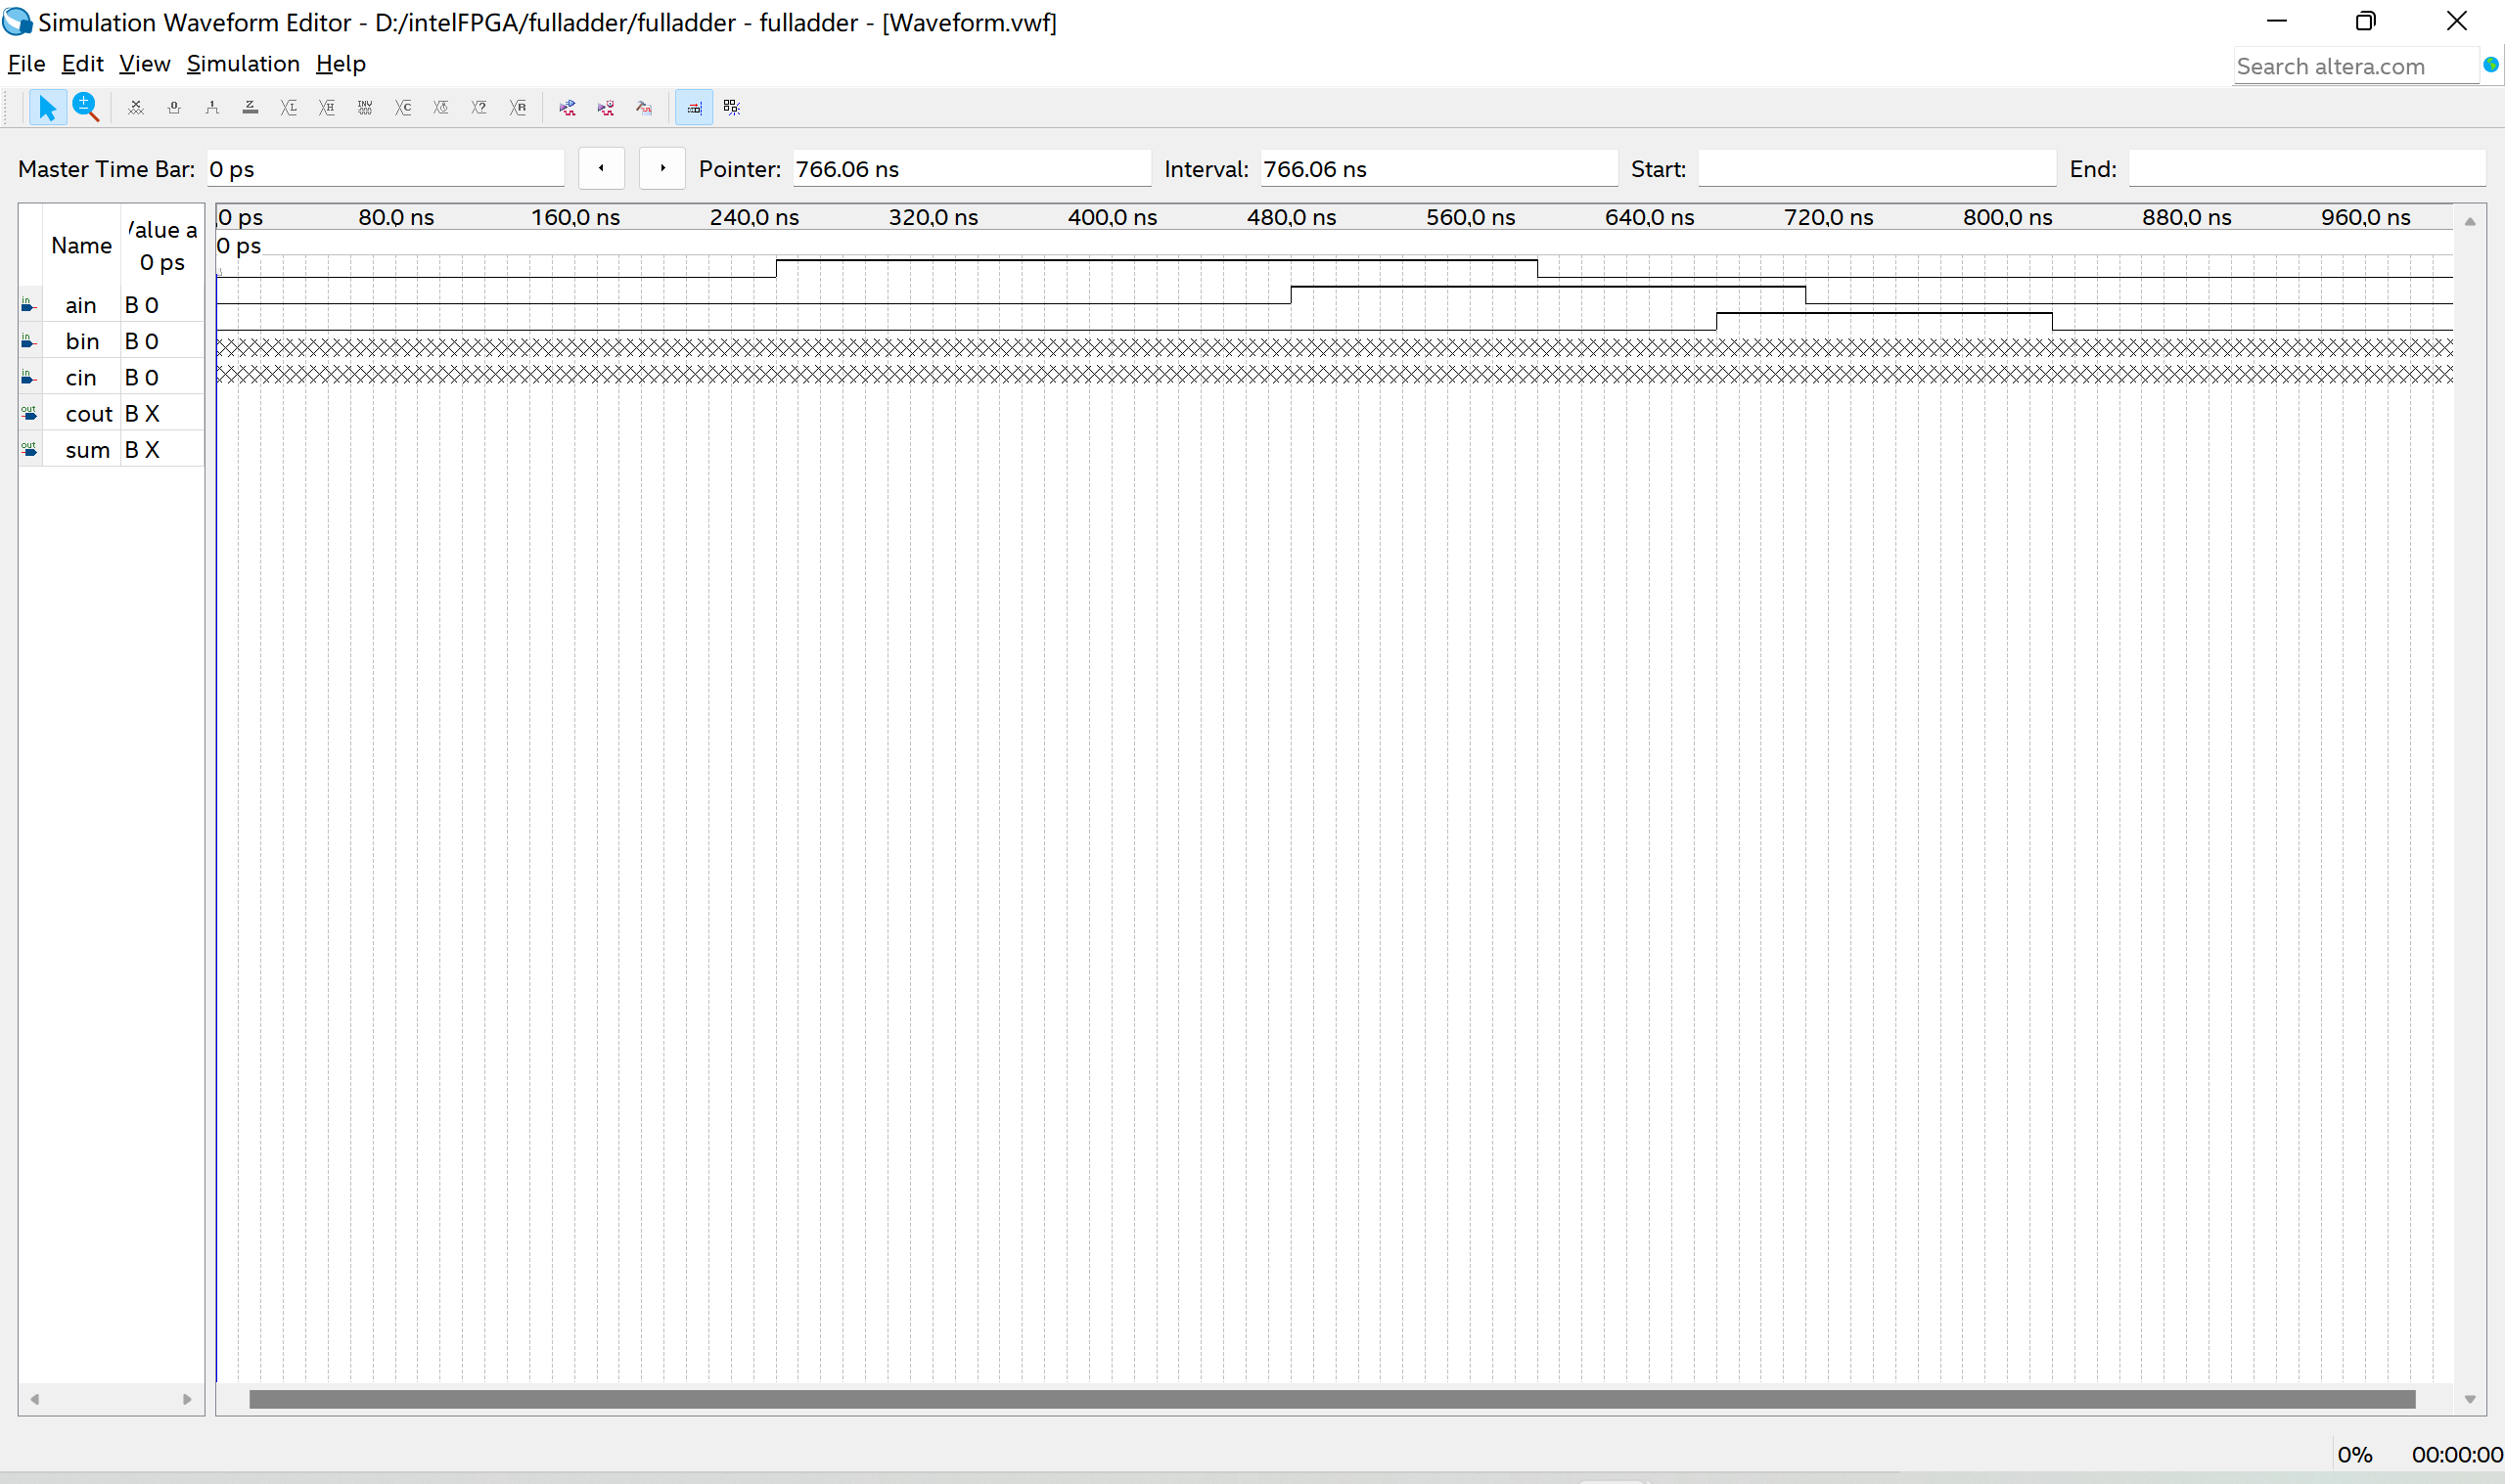This screenshot has width=2505, height=1484.
Task: Open Overwrite Clock tool
Action: click(441, 107)
